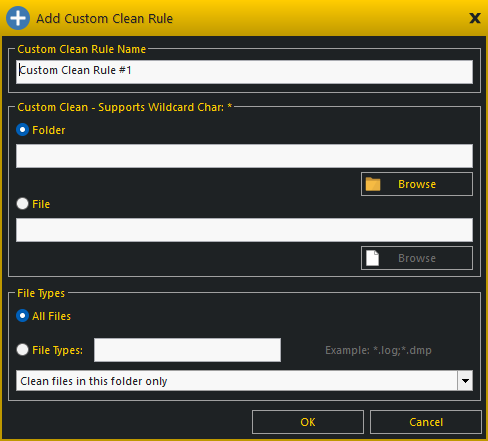Open the 'Clean files in this folder only' combo box

(x=244, y=381)
